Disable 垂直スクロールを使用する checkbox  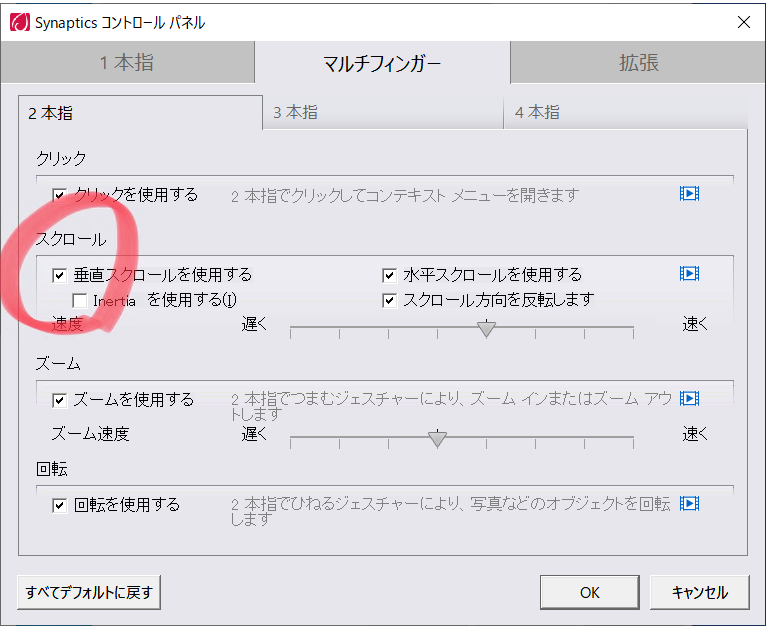(60, 275)
